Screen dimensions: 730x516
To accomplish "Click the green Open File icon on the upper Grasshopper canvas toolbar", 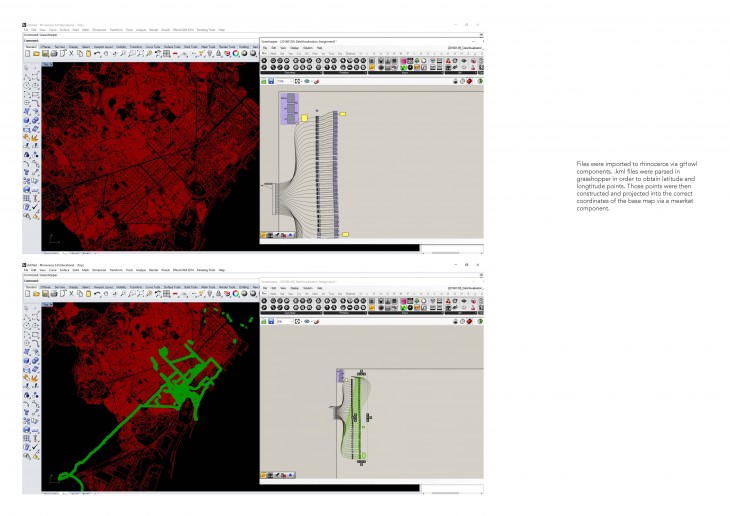I will click(265, 81).
